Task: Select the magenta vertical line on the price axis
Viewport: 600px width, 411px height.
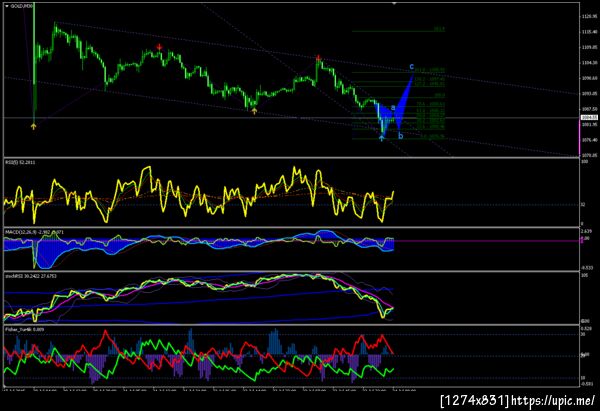Action: point(580,138)
